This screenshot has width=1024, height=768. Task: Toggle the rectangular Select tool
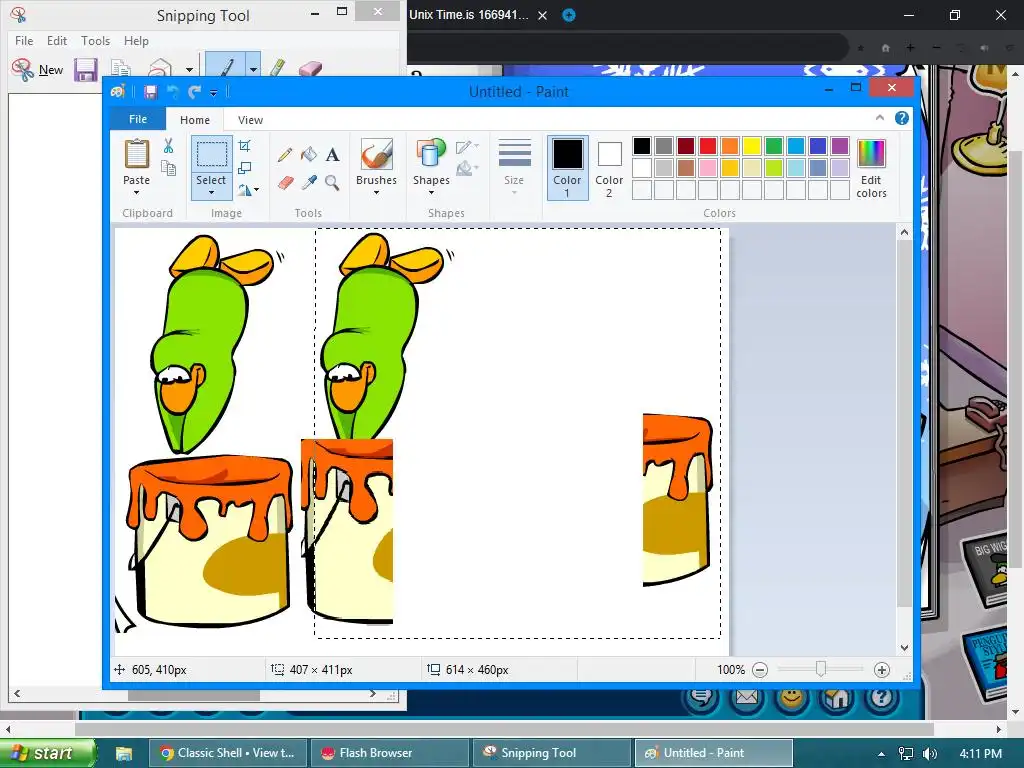coord(212,154)
